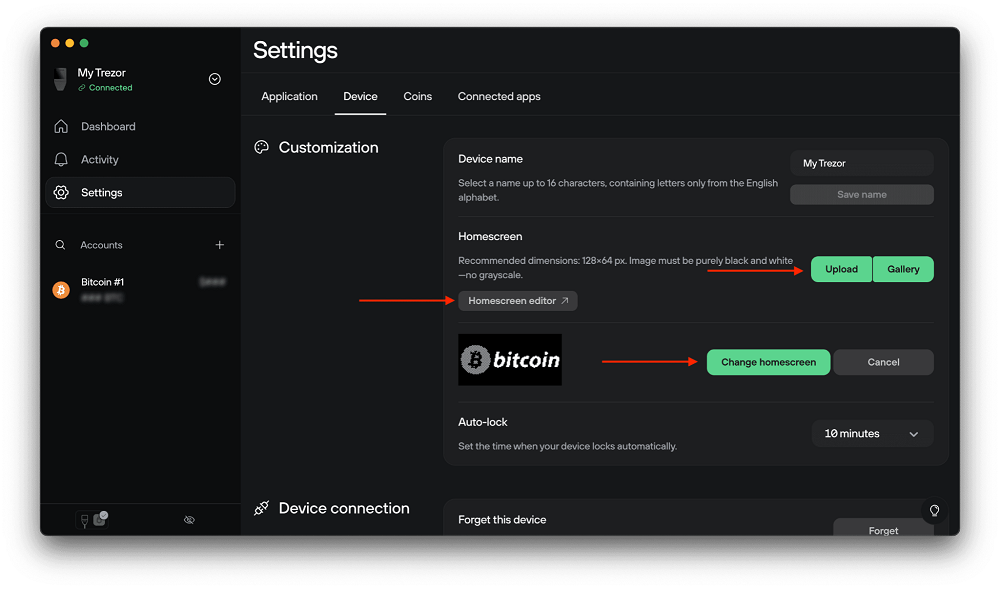Screen dimensions: 1000x589
Task: Toggle discreet mode eye icon
Action: click(x=189, y=520)
